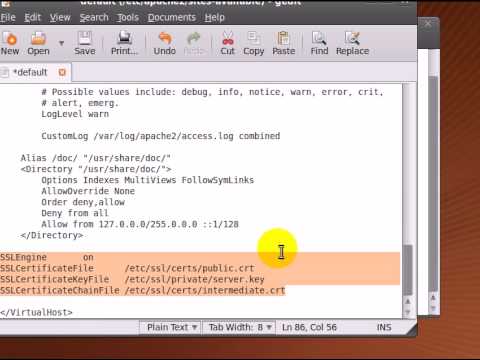Click the resize grip at window corner

tap(411, 330)
